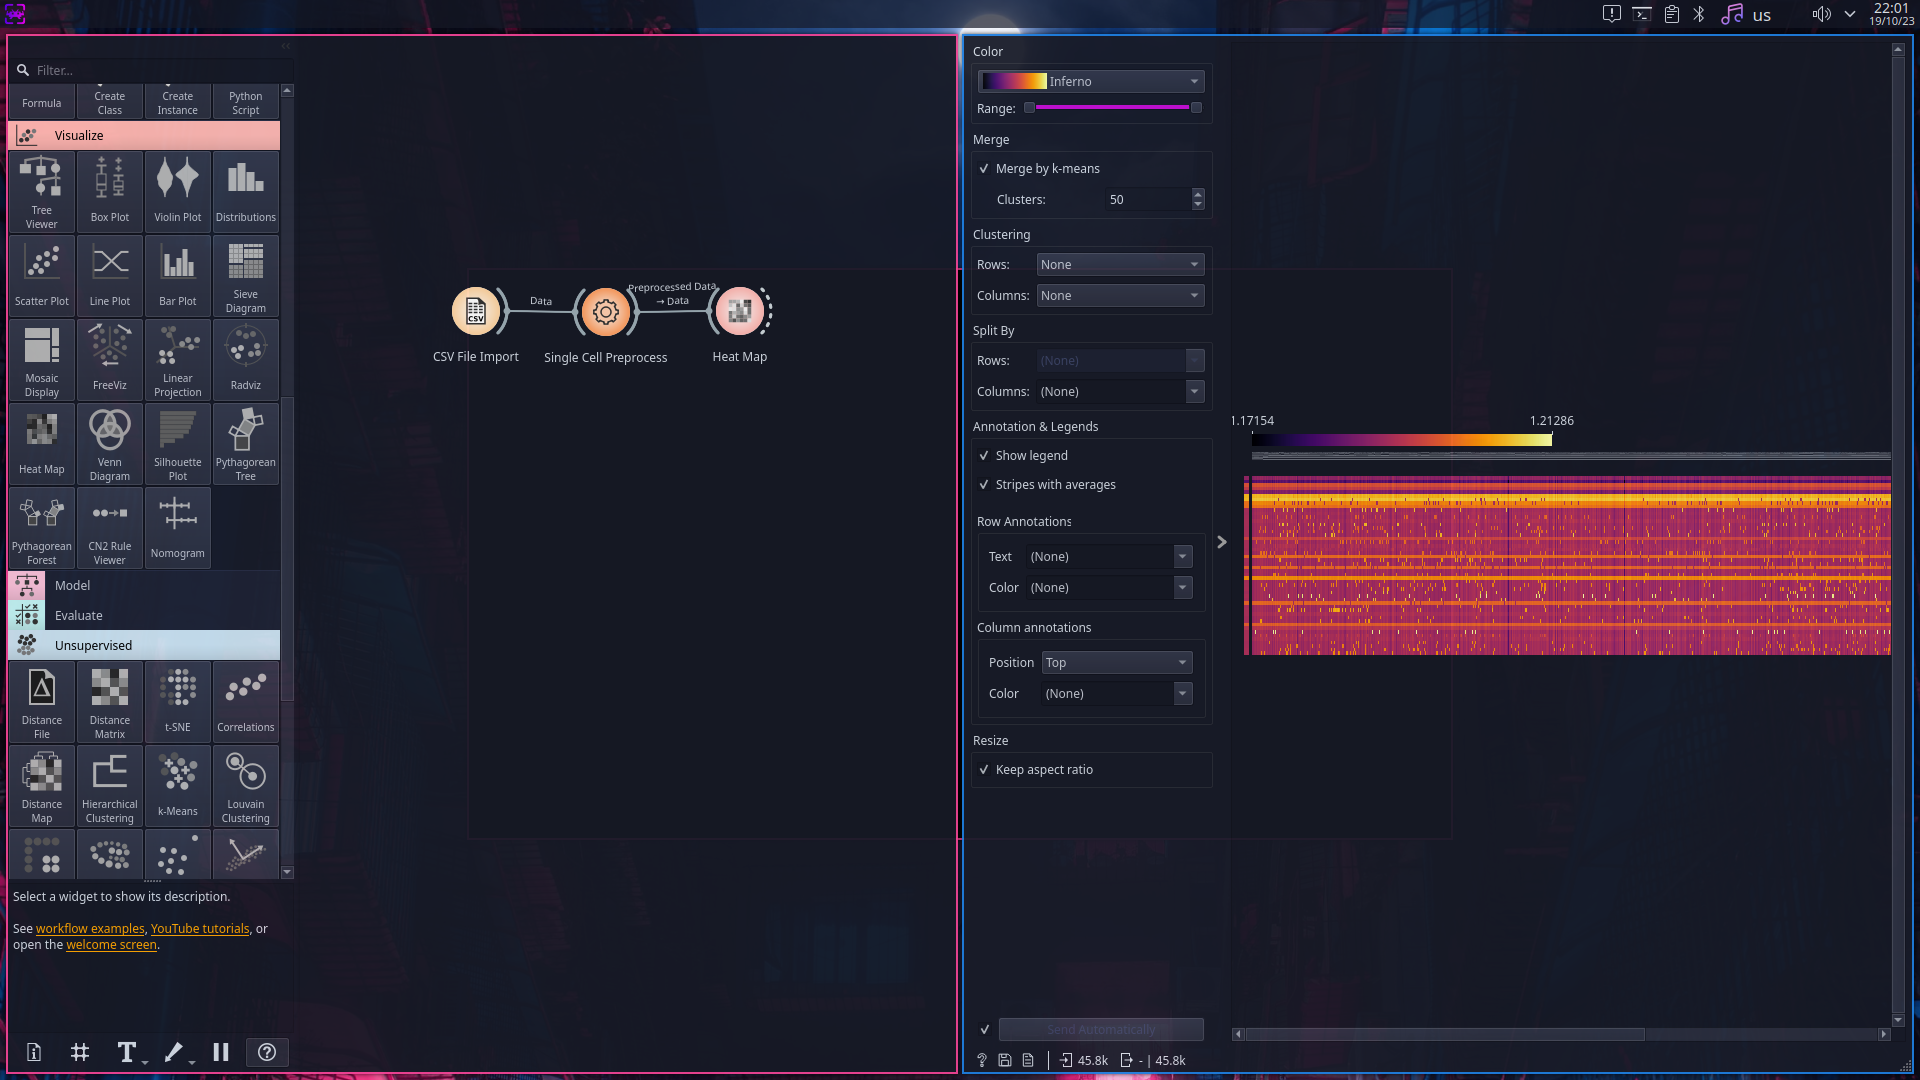Open the CSV File Import node on canvas
The height and width of the screenshot is (1080, 1920).
coord(476,311)
